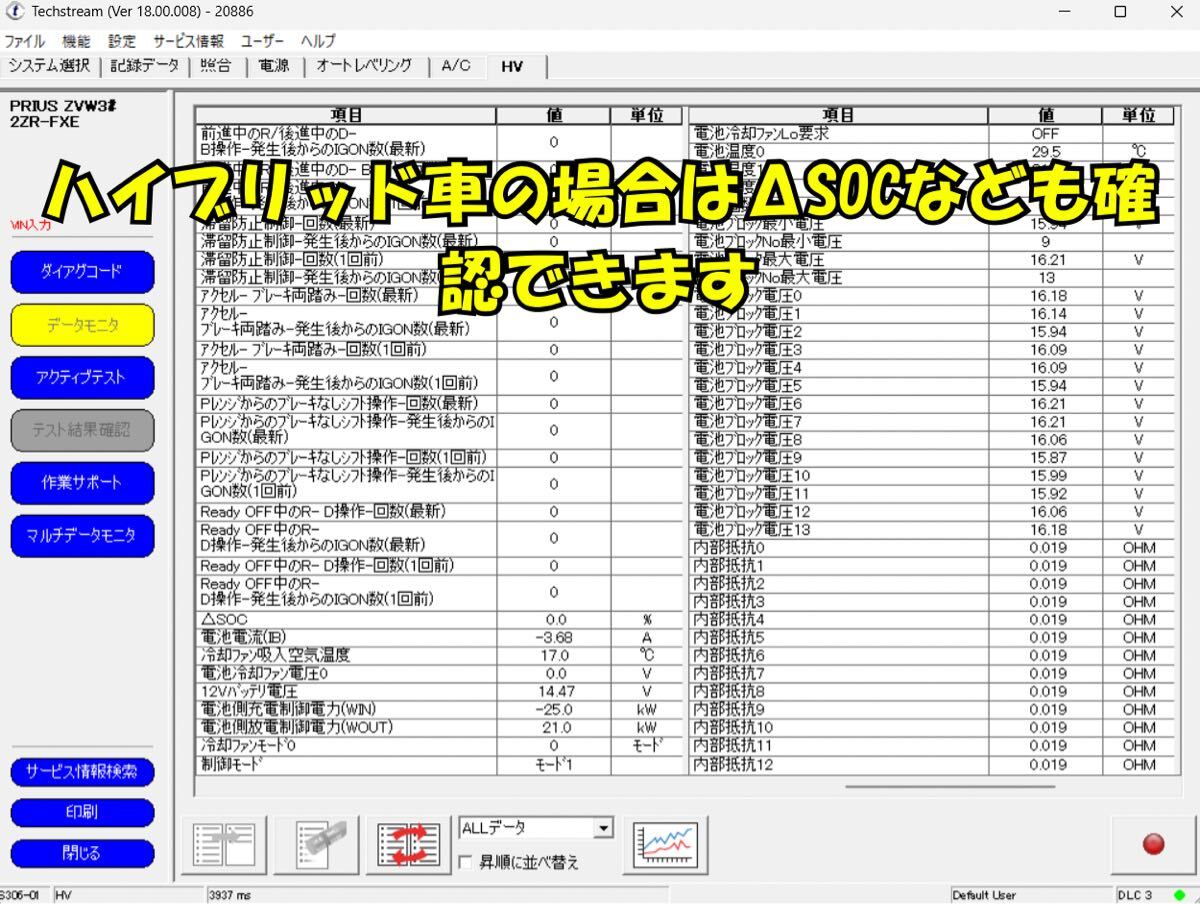The width and height of the screenshot is (1200, 904).
Task: Open アクティブテスト mode
Action: pyautogui.click(x=81, y=377)
